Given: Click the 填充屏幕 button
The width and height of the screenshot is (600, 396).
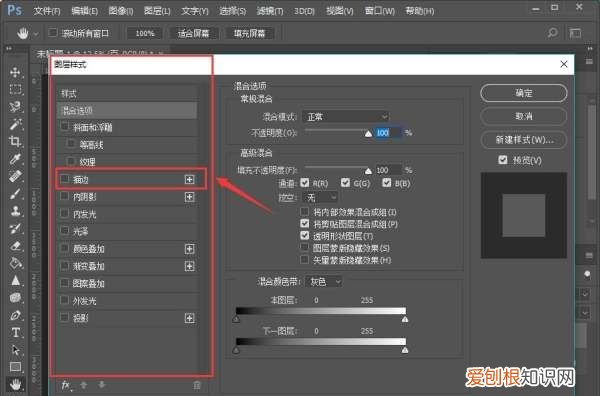Looking at the screenshot, I should 249,33.
